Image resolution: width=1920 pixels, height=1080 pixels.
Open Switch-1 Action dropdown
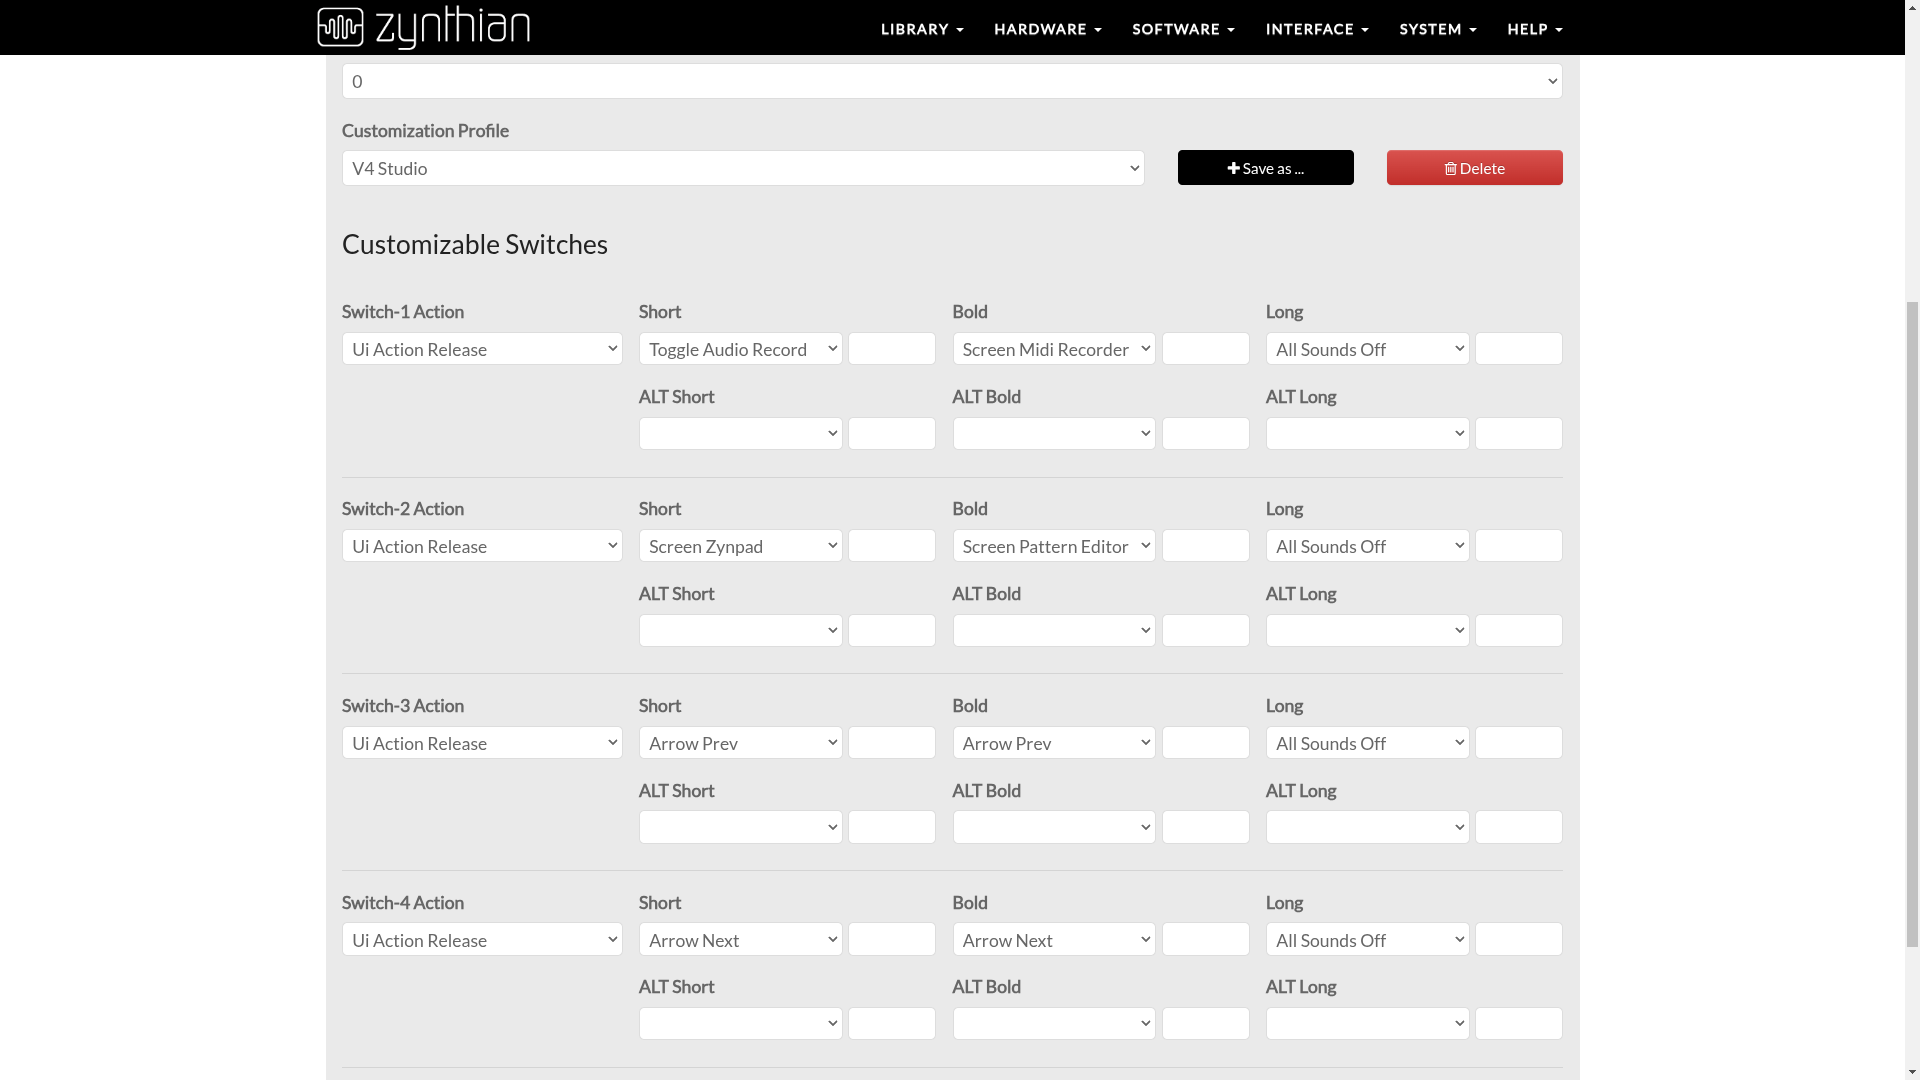[x=482, y=349]
